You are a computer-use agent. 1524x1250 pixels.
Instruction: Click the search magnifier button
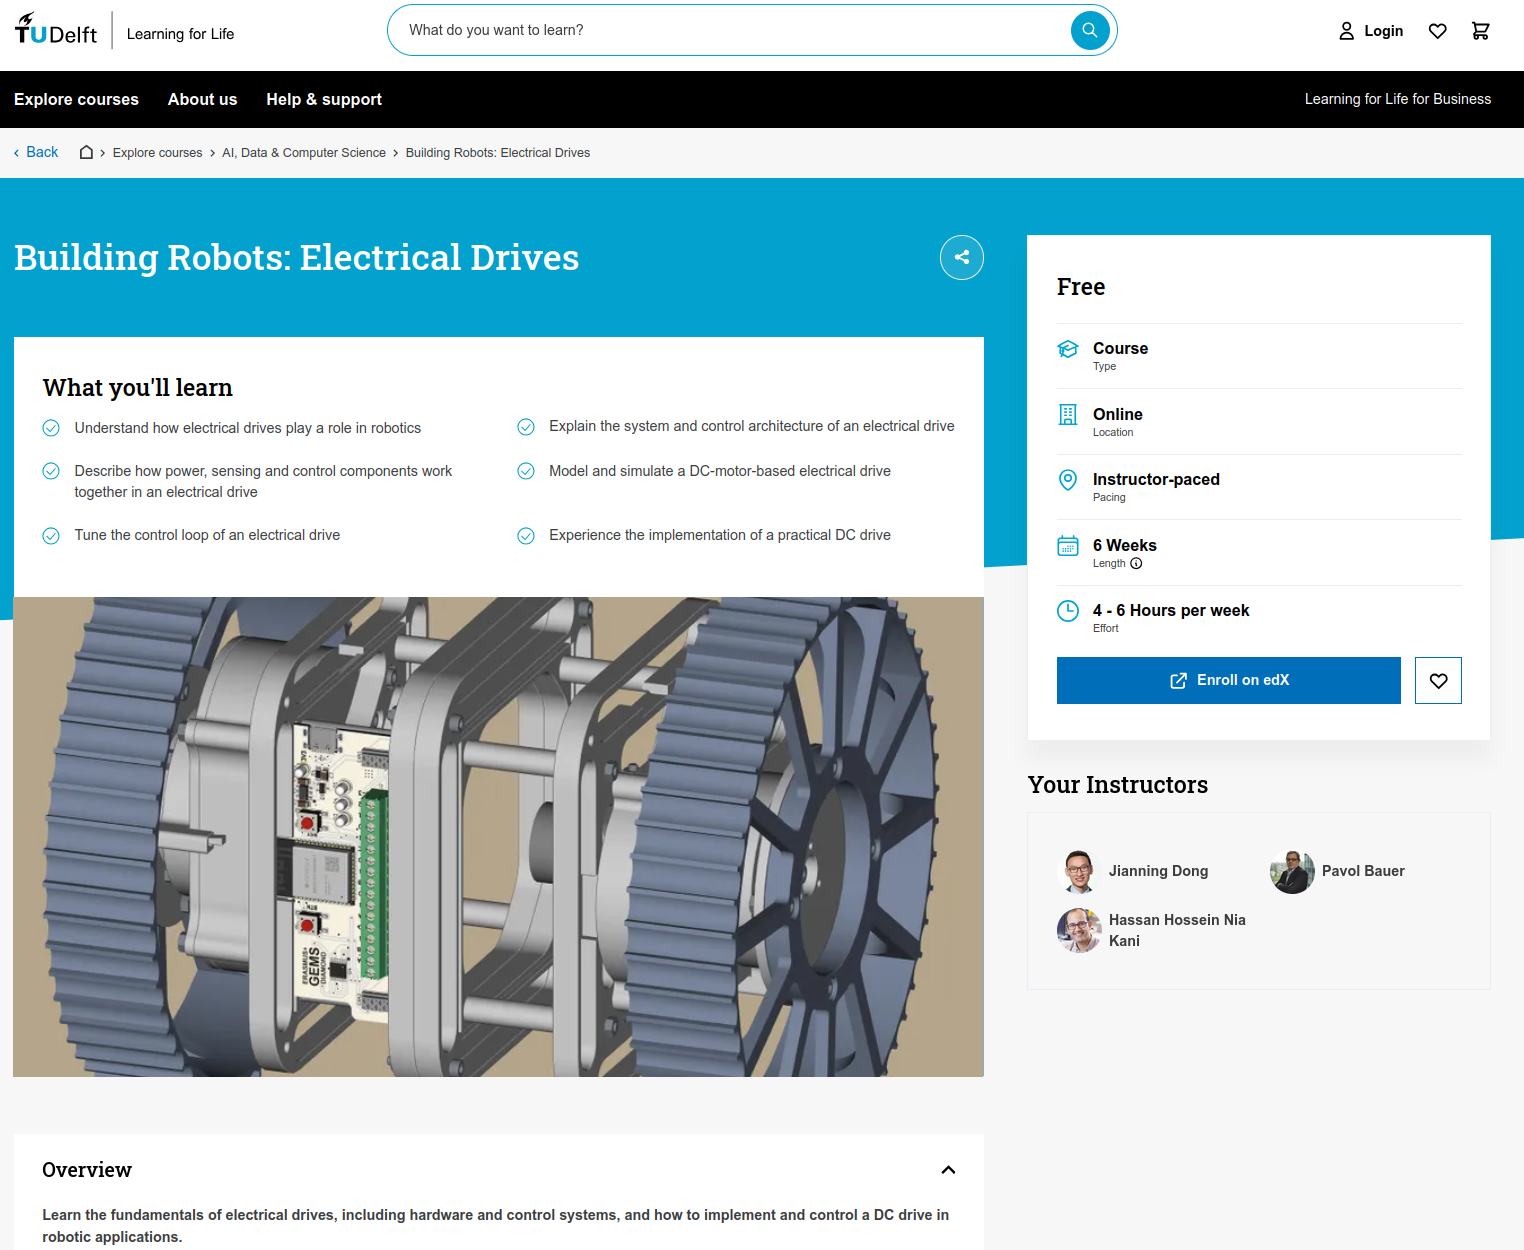point(1089,30)
